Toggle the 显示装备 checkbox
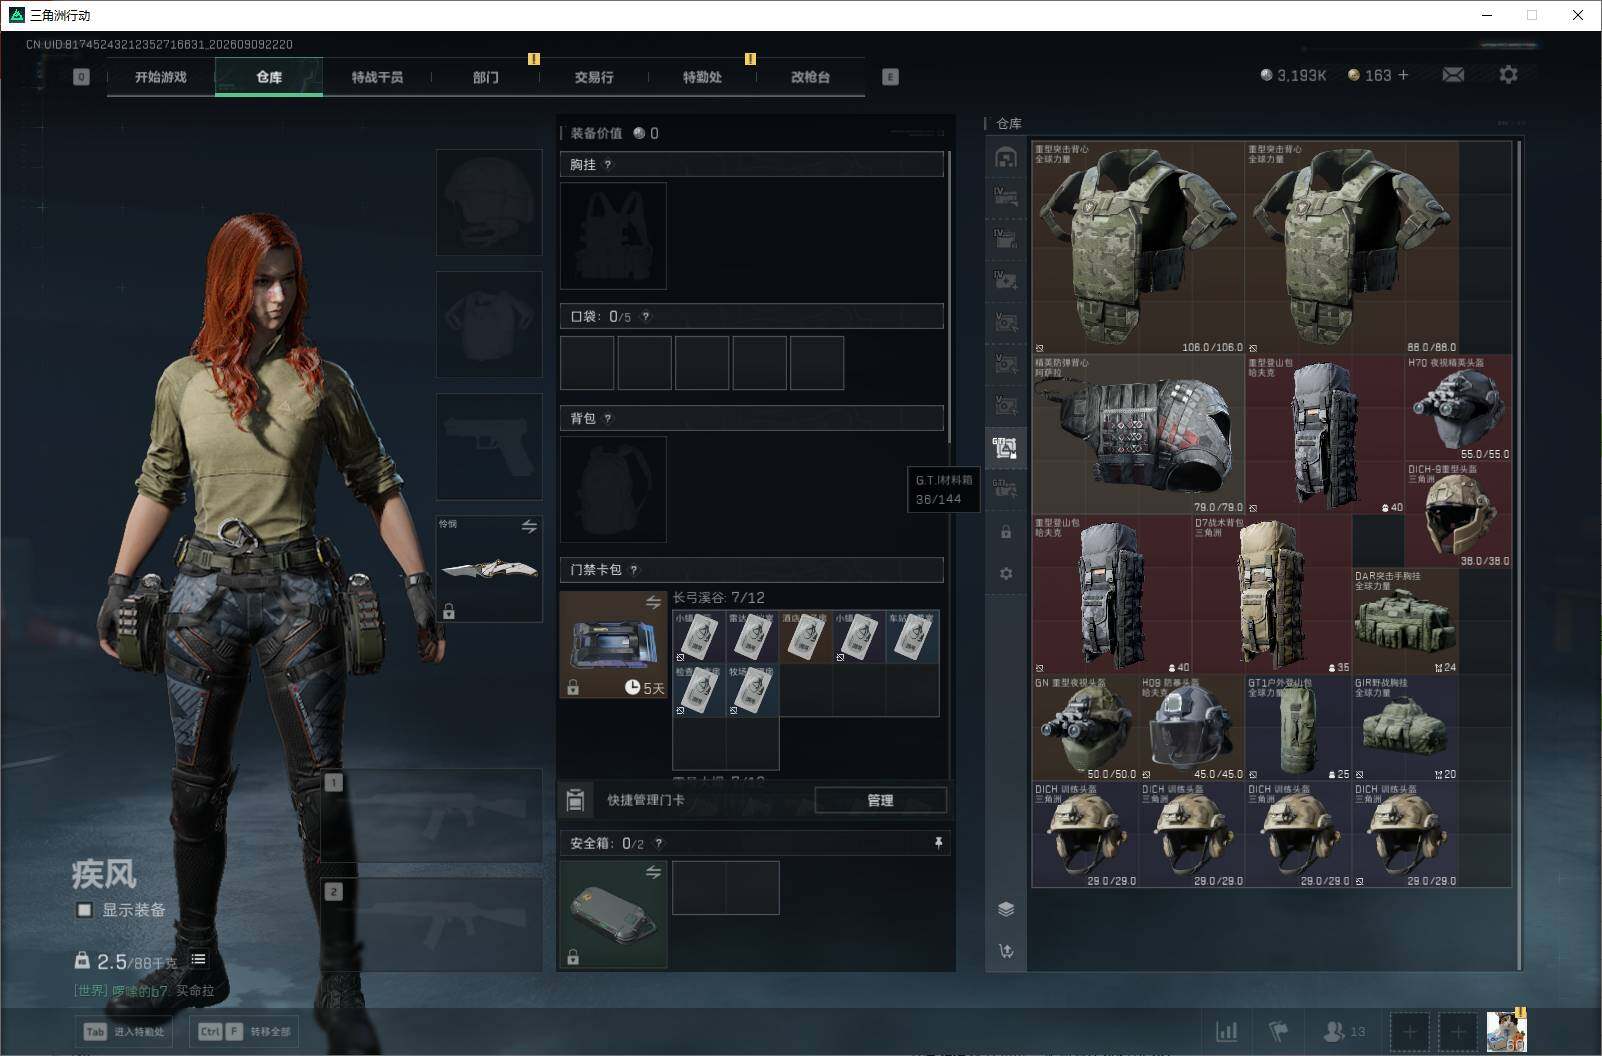The image size is (1602, 1056). click(85, 910)
